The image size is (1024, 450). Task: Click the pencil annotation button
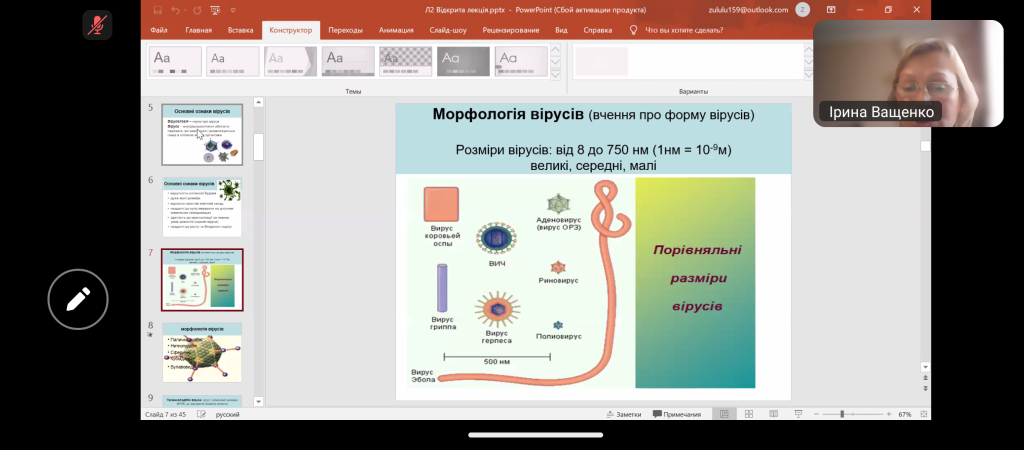78,298
